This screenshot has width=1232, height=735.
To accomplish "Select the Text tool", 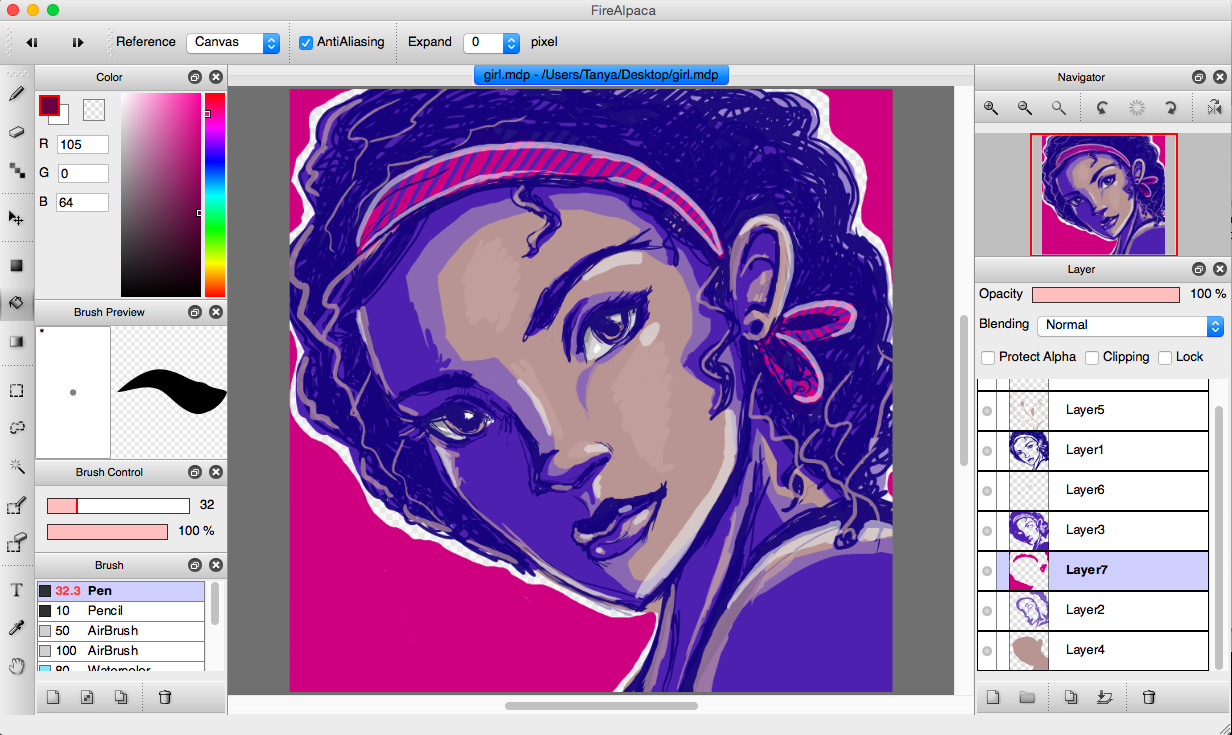I will 16,590.
